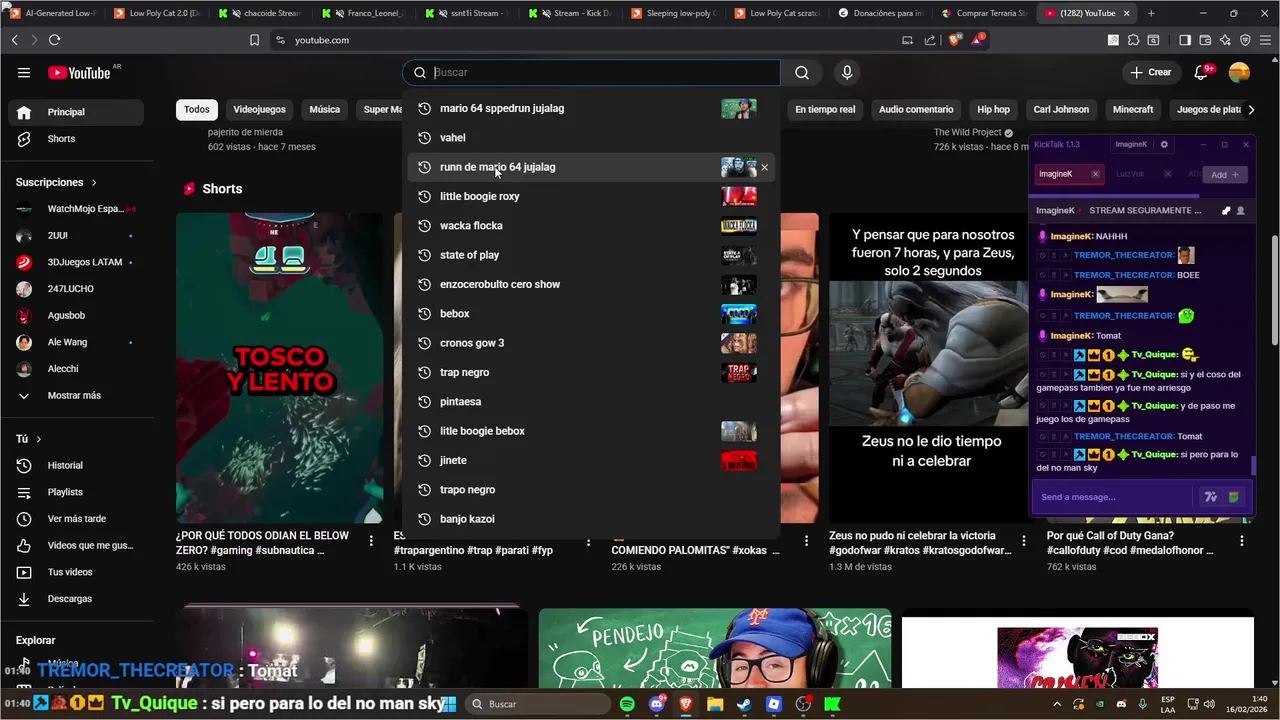This screenshot has height=720, width=1280.
Task: Open the TOSCO Y LENTO short thumbnail
Action: pos(279,368)
